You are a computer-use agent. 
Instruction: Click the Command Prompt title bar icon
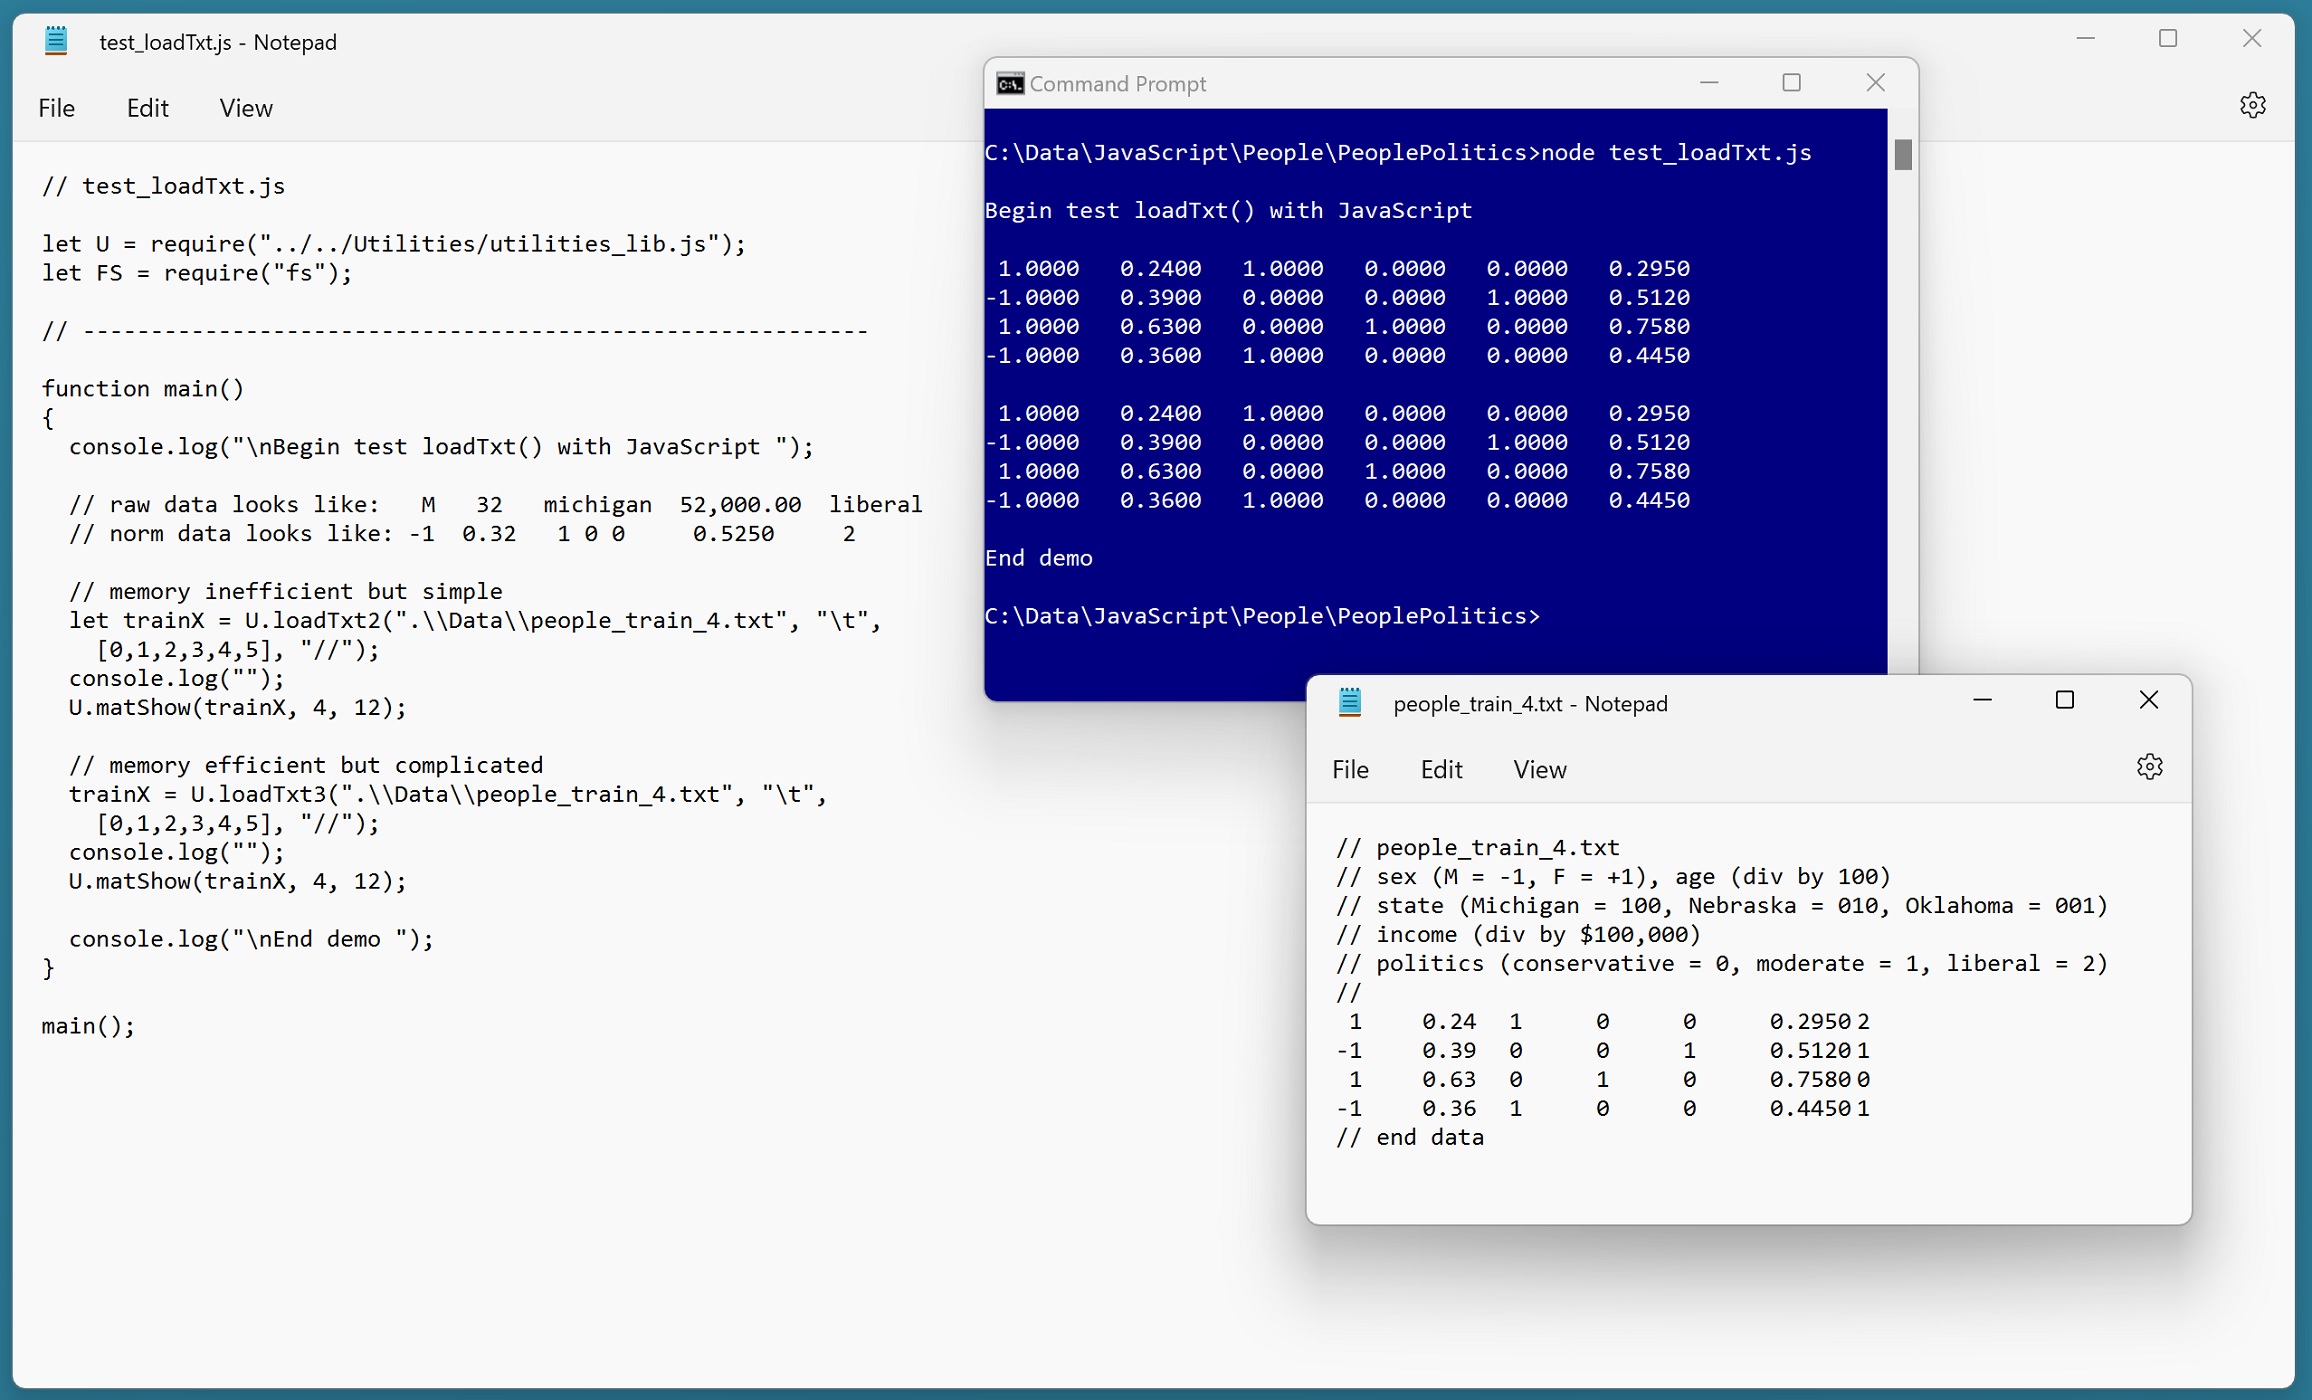click(1010, 84)
